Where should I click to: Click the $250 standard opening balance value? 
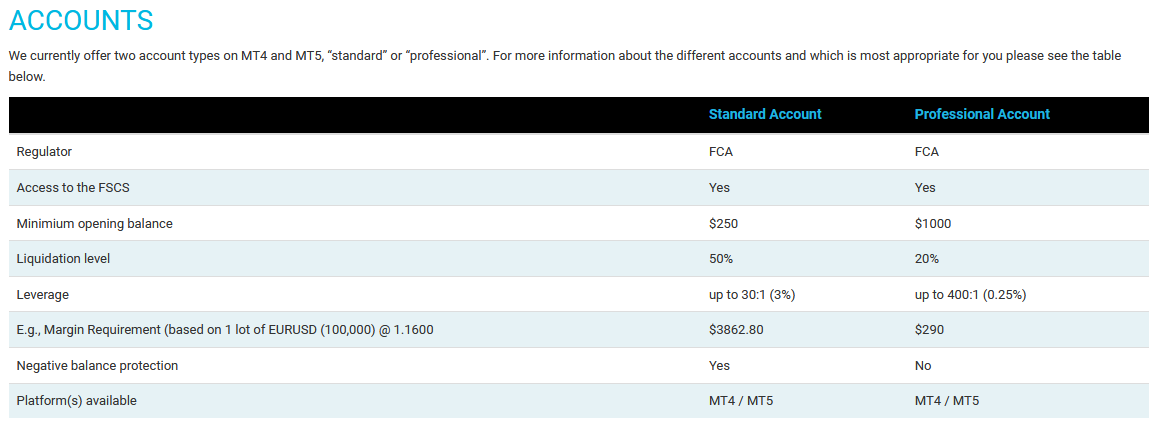coord(723,223)
